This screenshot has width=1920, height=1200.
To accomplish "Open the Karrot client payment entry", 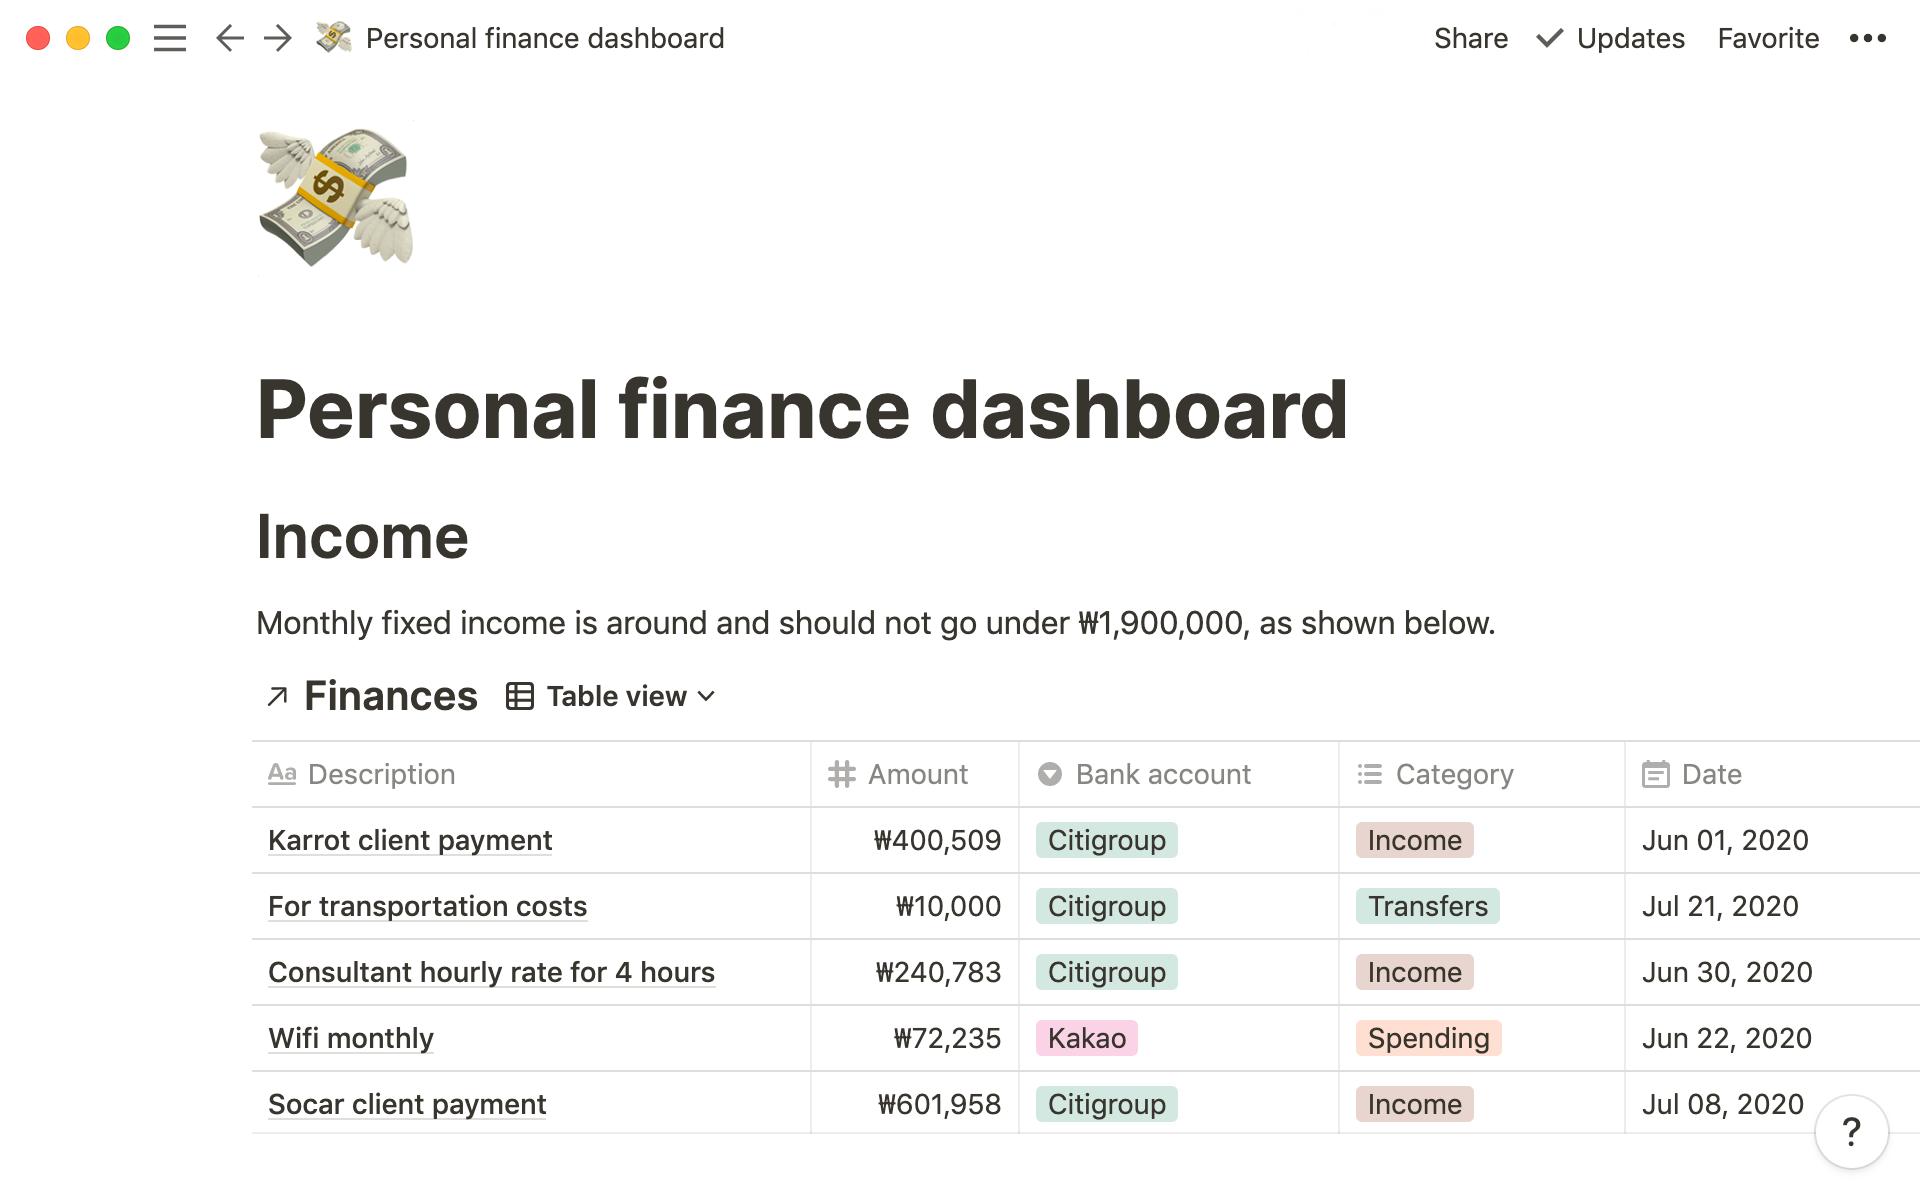I will pyautogui.click(x=410, y=840).
